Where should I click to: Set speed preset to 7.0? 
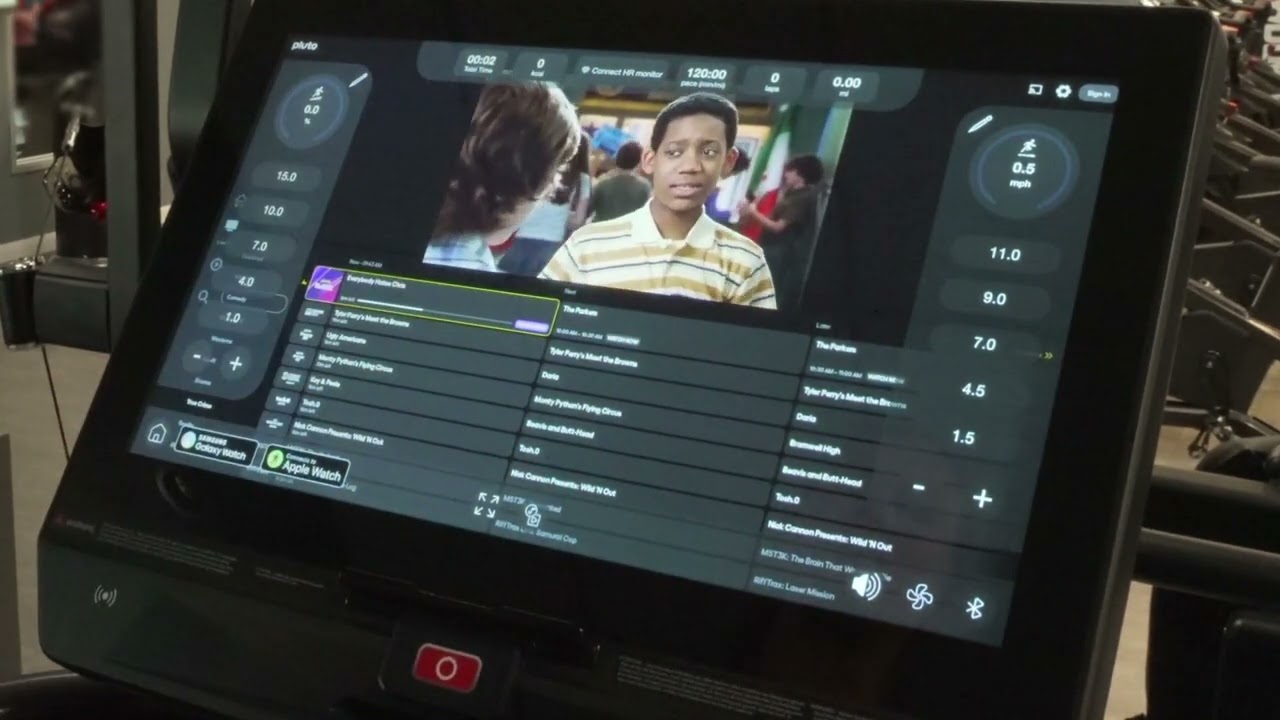click(984, 343)
